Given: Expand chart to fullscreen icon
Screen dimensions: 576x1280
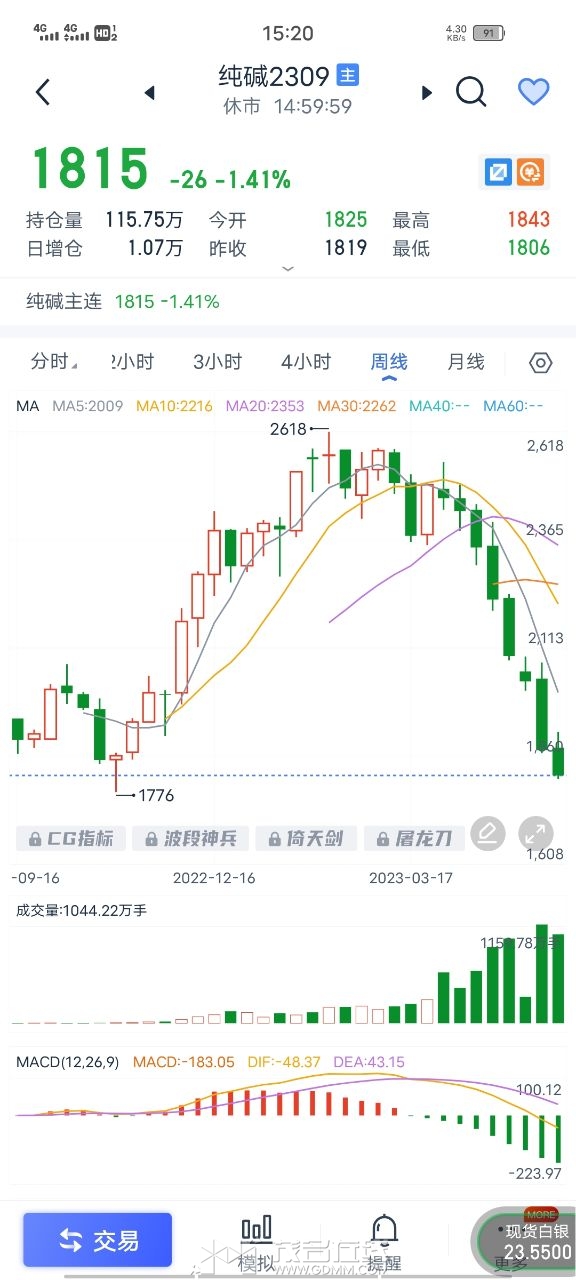Looking at the screenshot, I should [x=536, y=833].
